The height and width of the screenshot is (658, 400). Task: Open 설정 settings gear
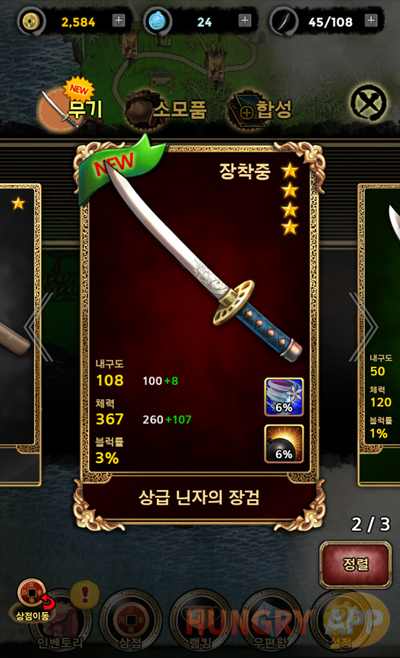pos(341,622)
